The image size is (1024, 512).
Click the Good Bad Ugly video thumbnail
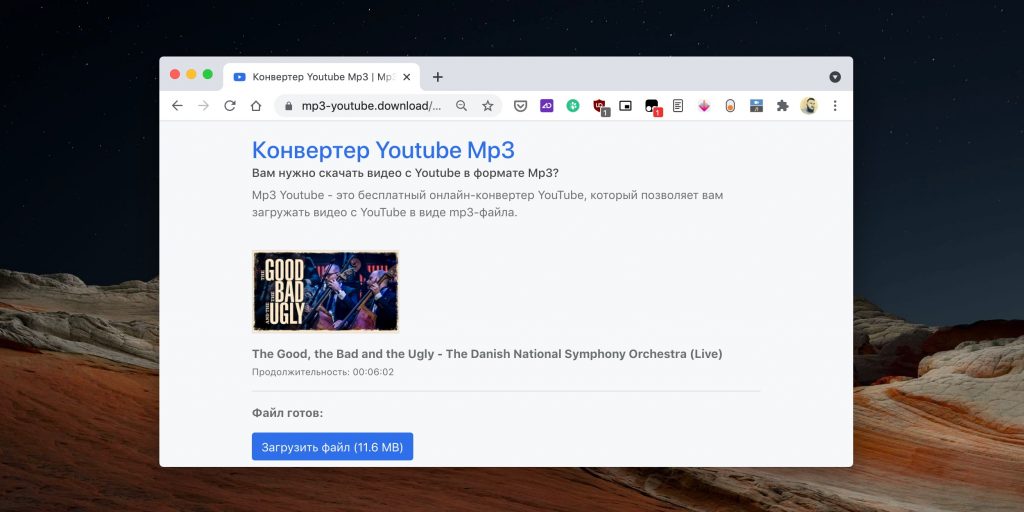click(x=325, y=291)
